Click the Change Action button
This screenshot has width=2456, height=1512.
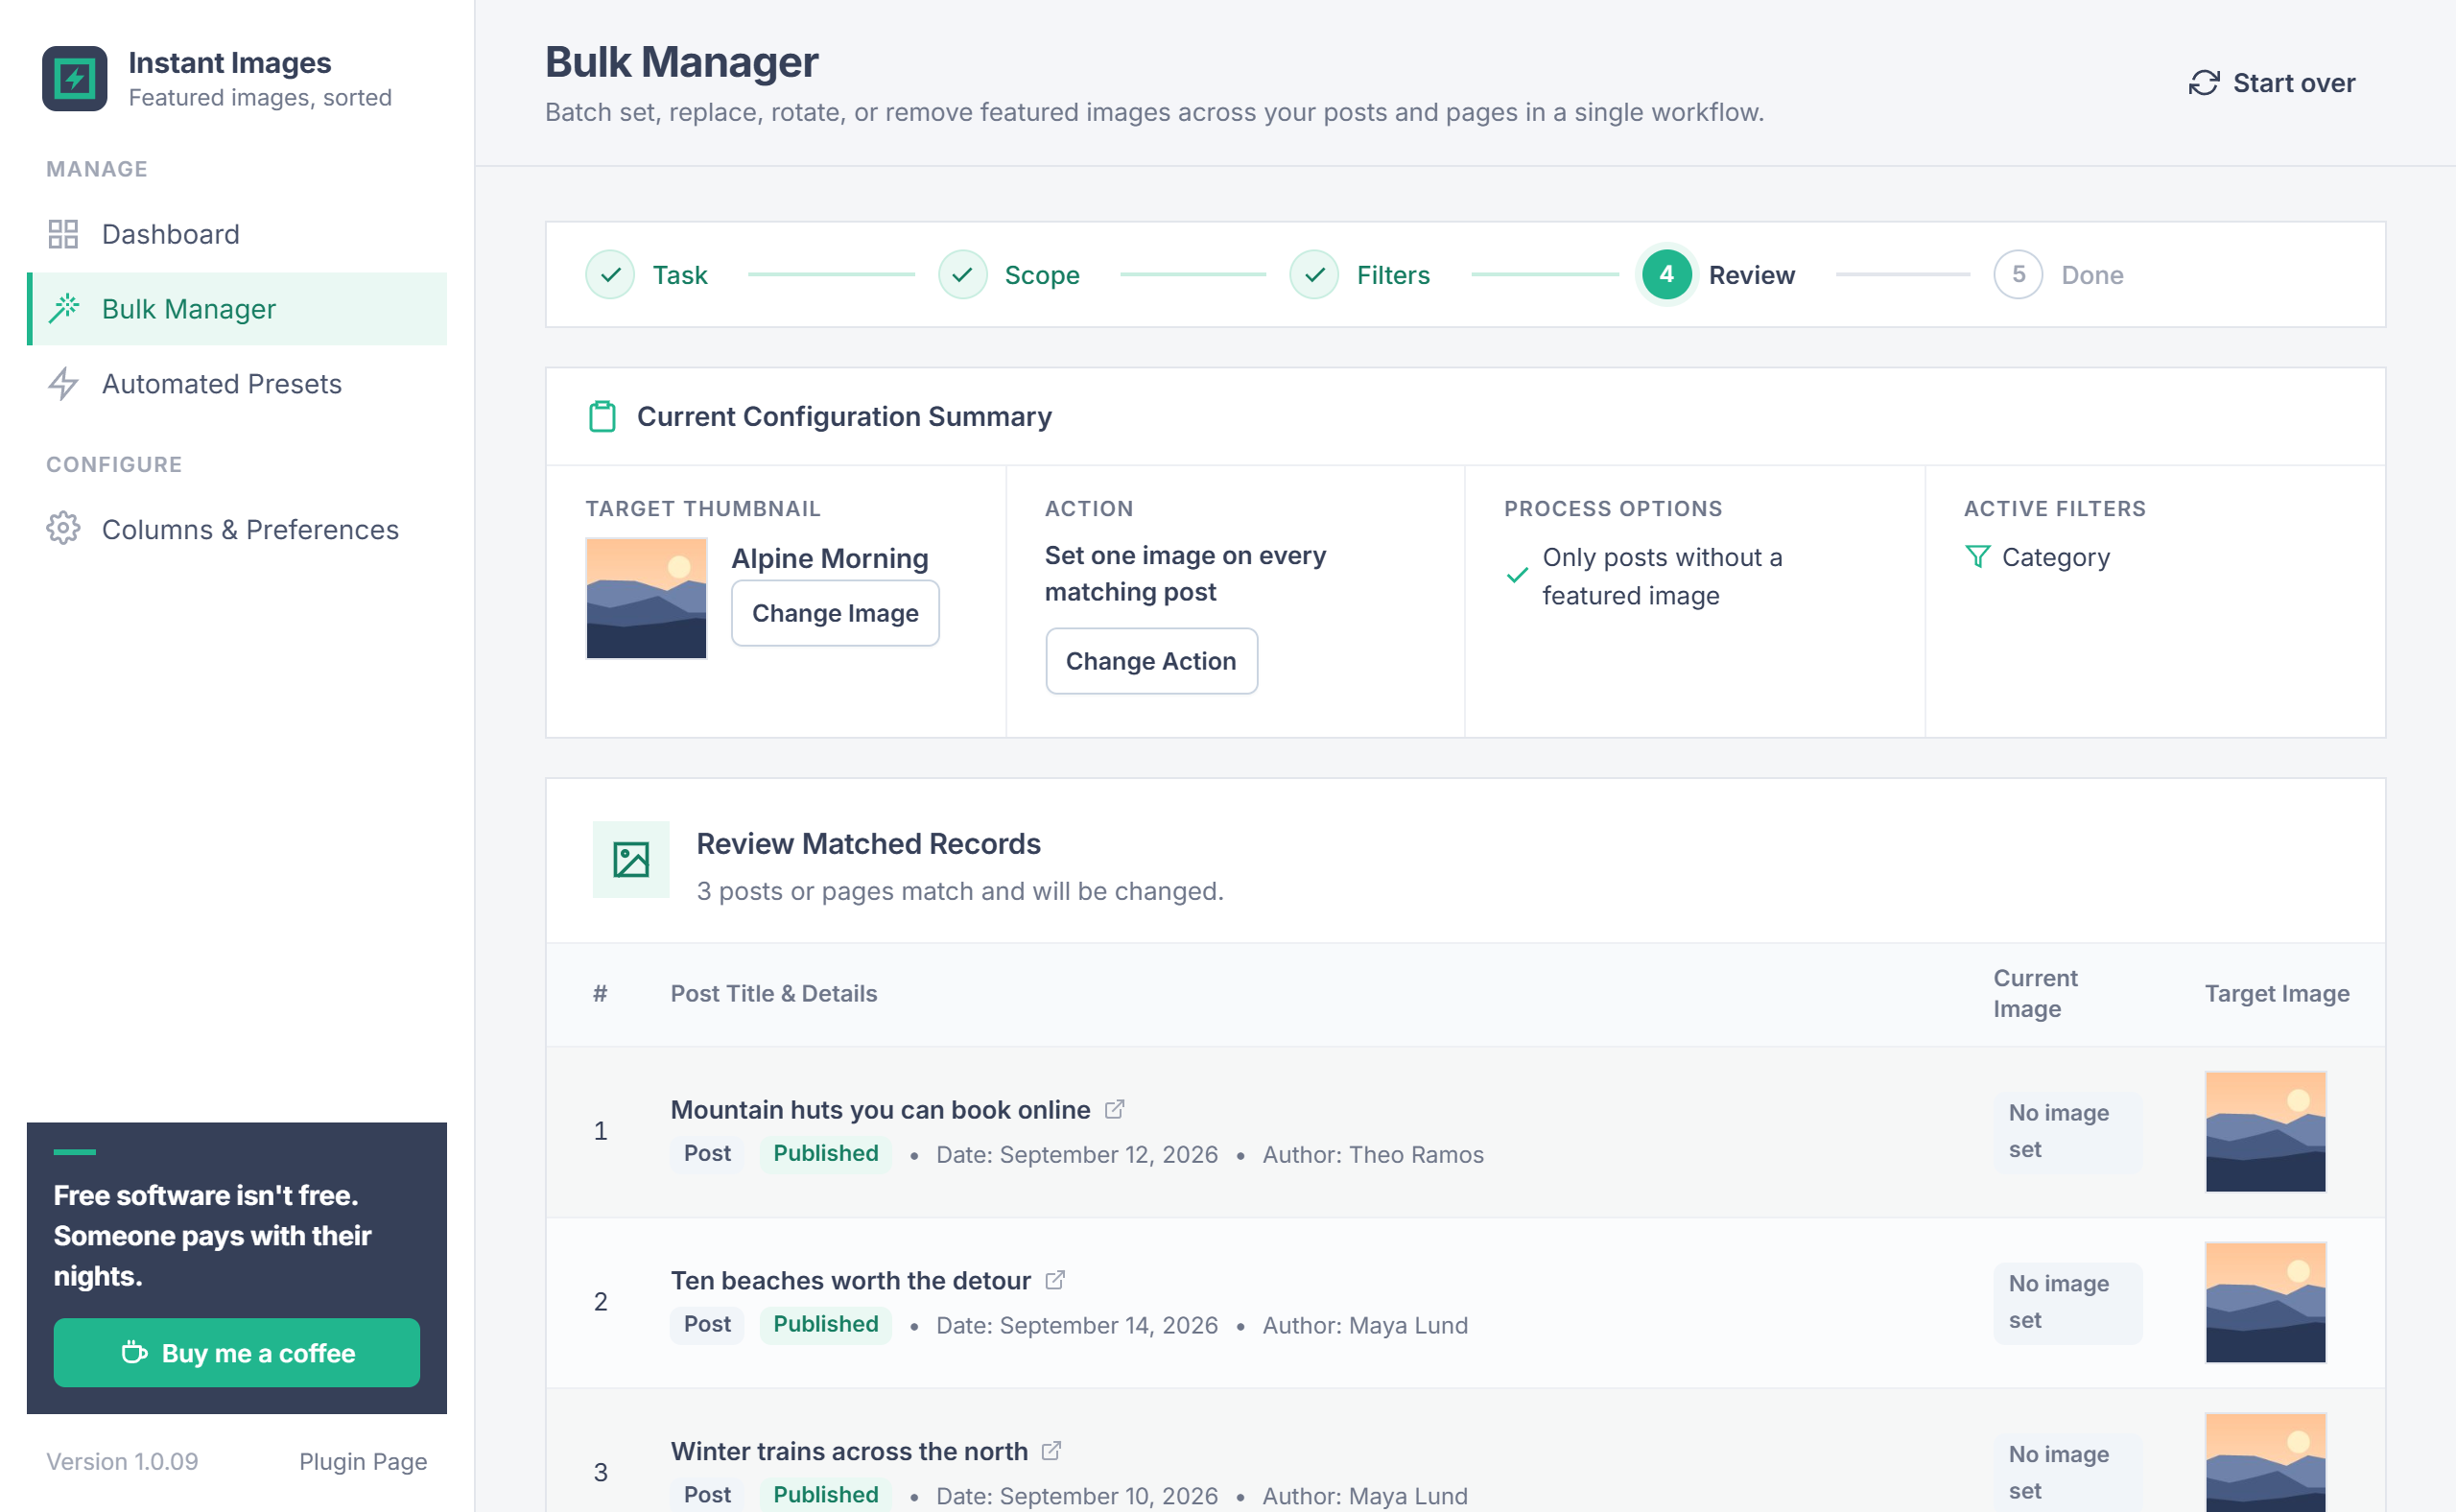(x=1151, y=661)
